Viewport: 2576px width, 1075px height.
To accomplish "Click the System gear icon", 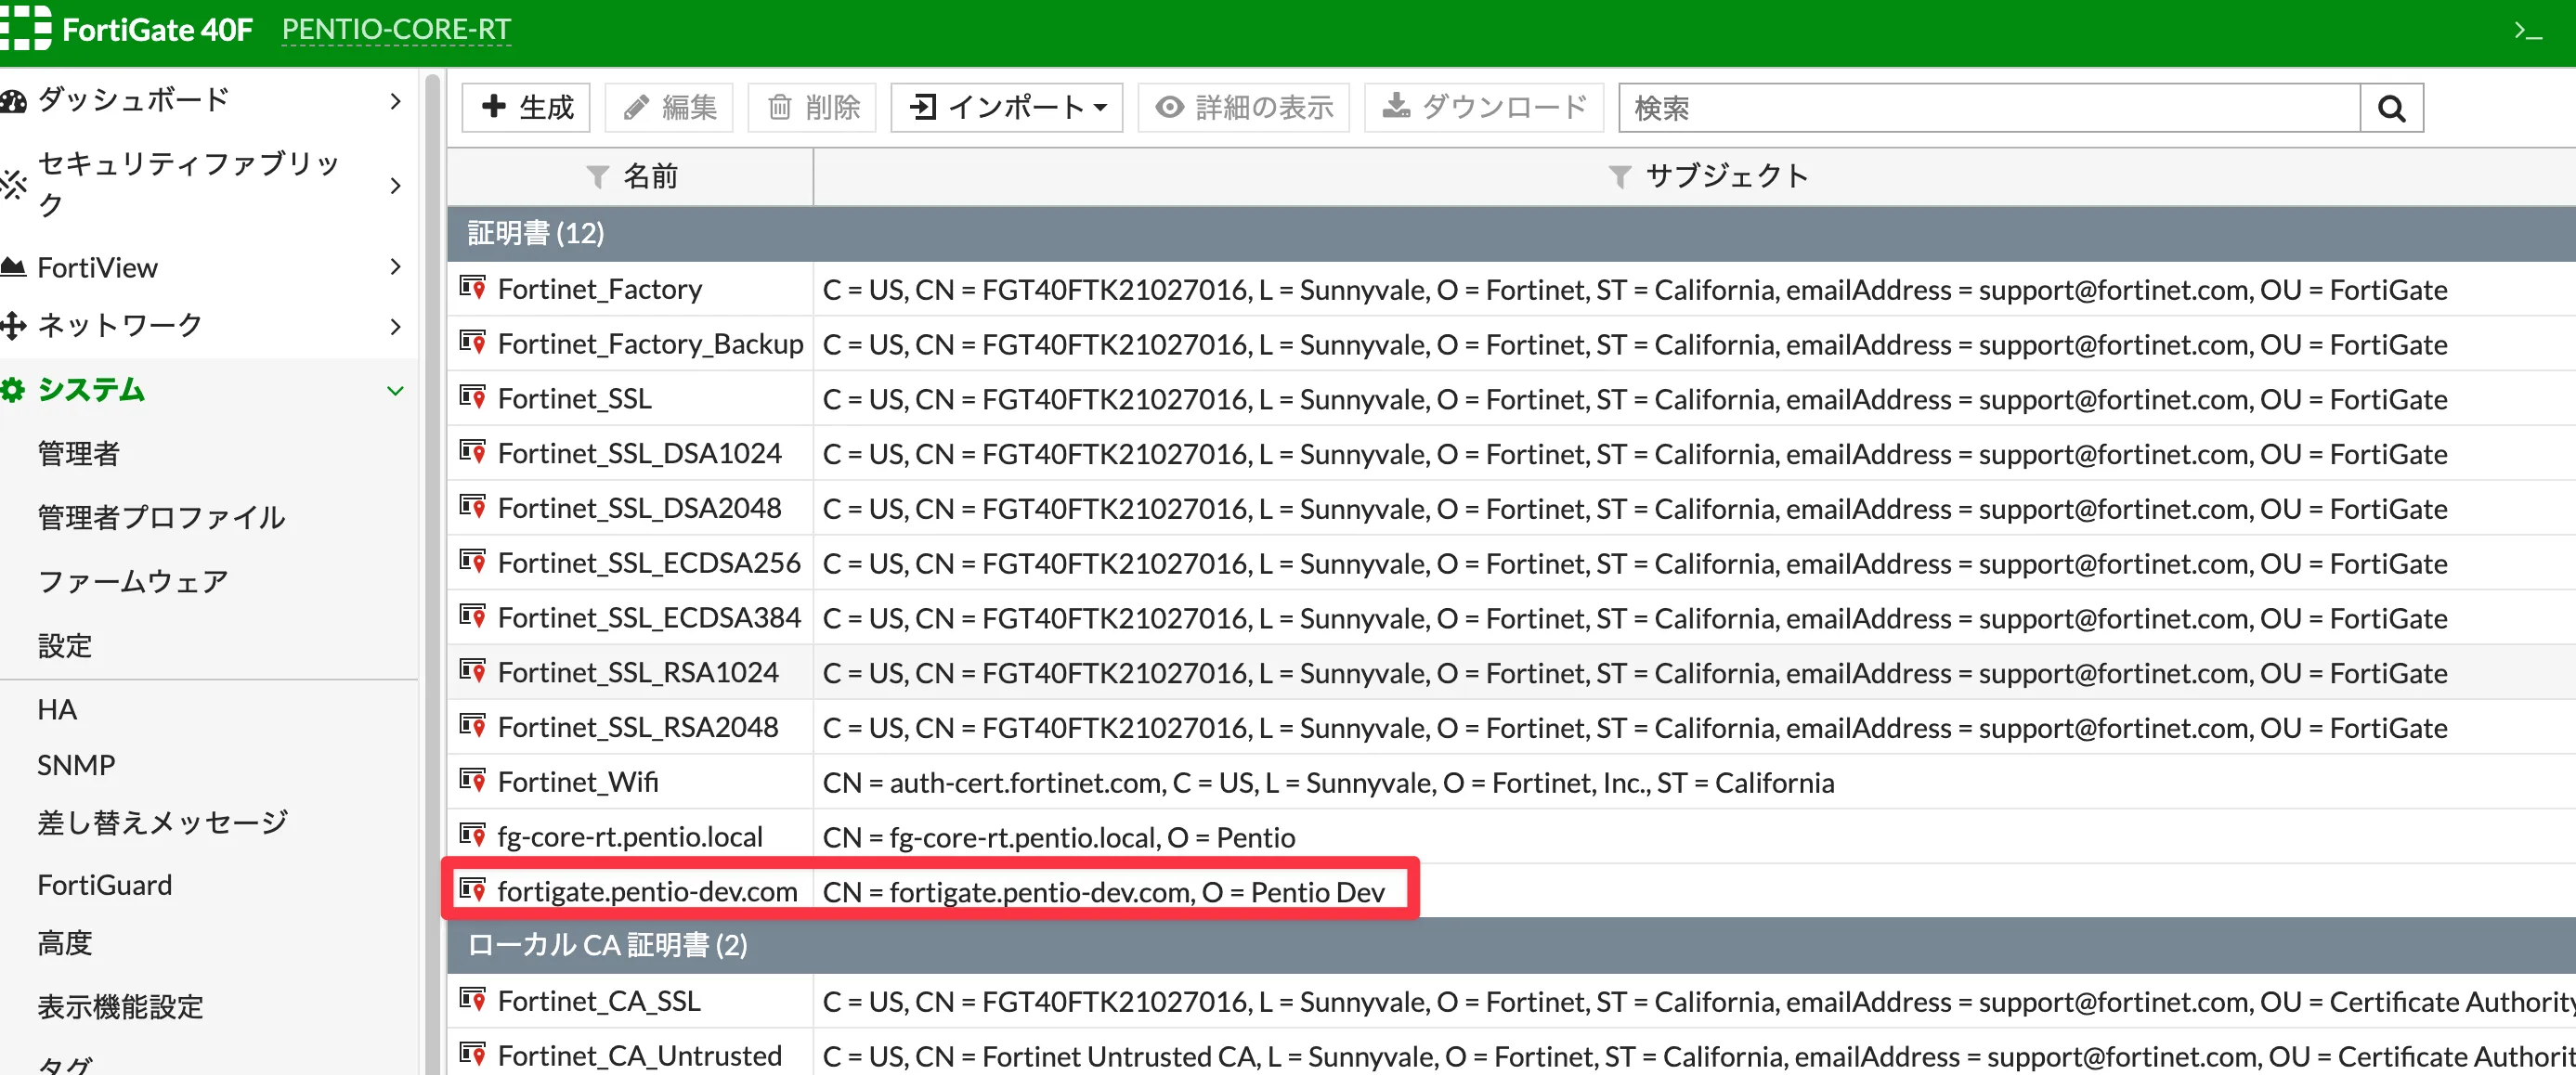I will [13, 390].
